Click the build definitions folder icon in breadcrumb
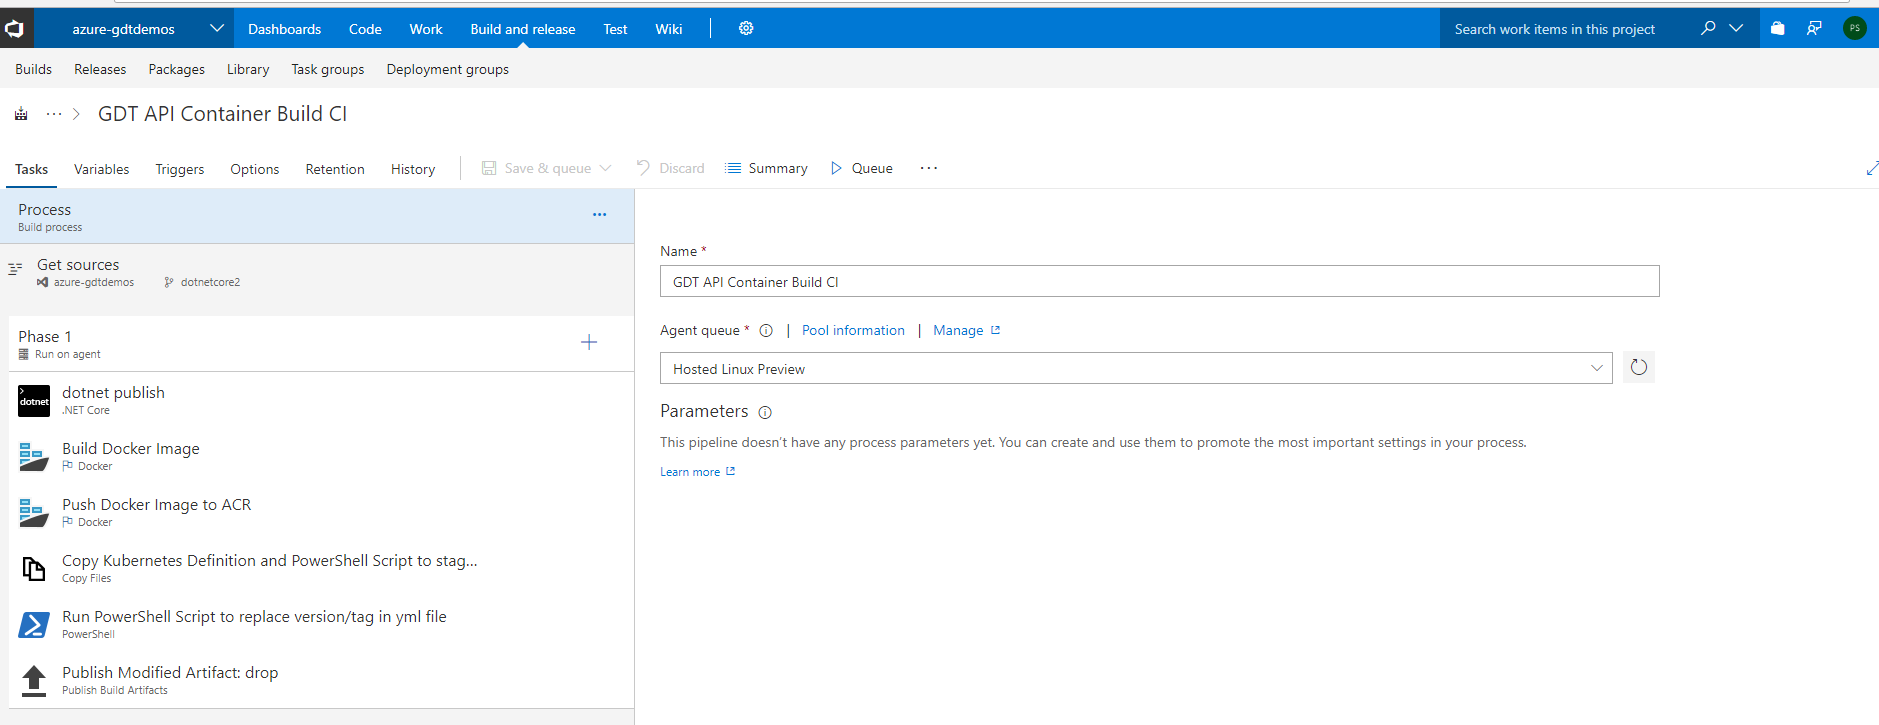This screenshot has height=725, width=1879. [x=21, y=114]
